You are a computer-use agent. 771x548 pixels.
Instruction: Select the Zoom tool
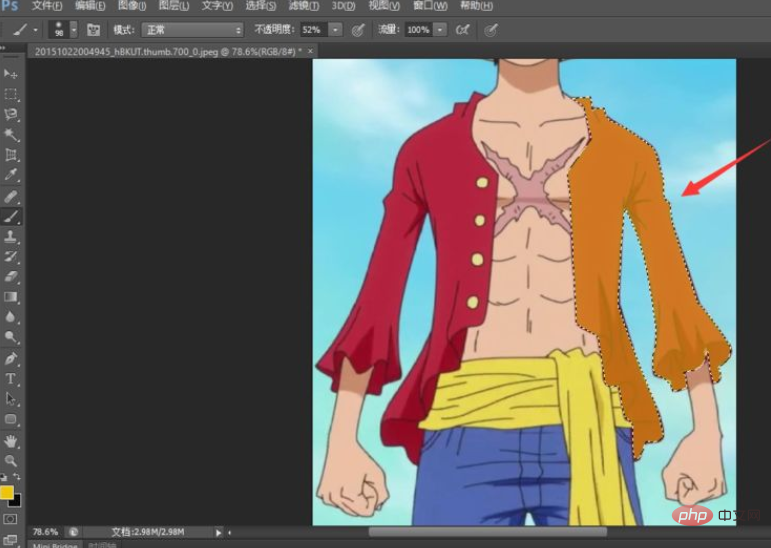(x=11, y=461)
